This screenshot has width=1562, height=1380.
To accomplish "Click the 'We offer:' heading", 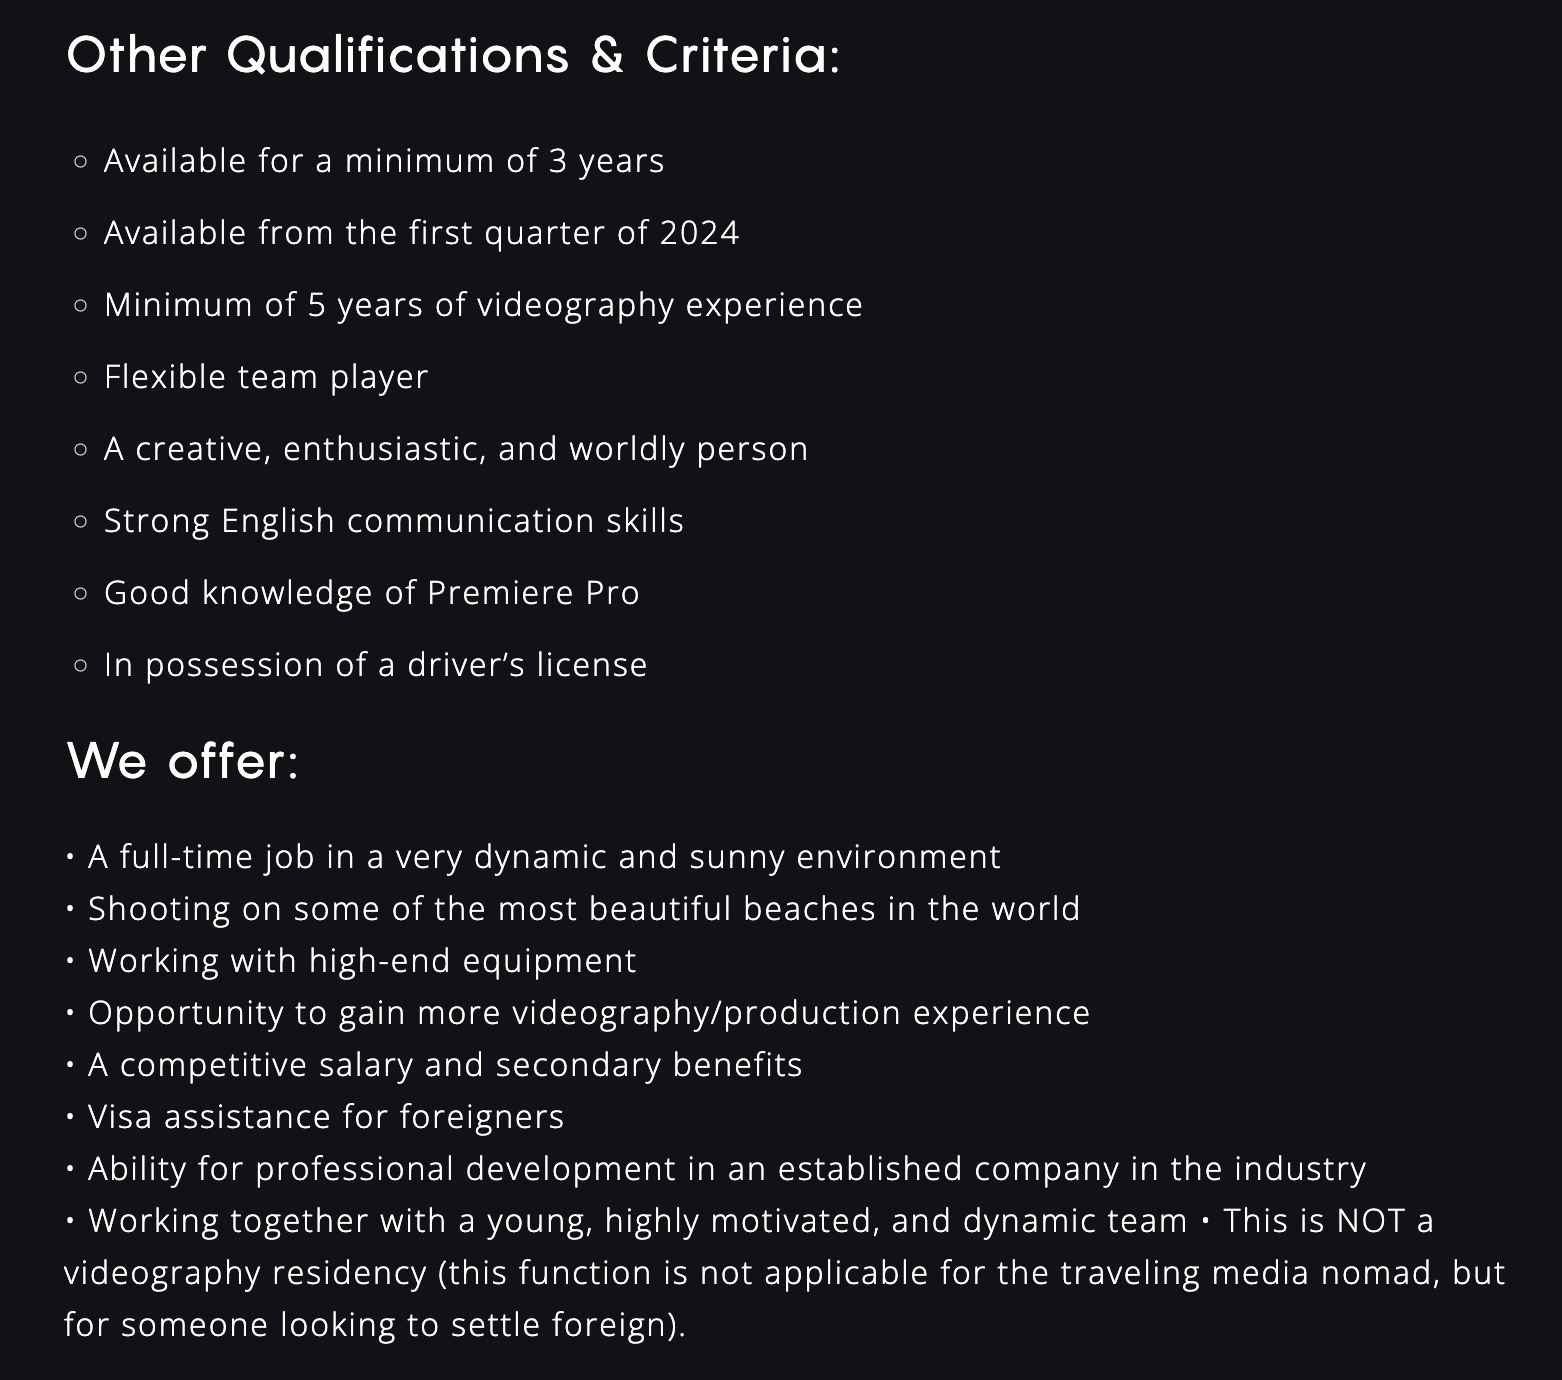I will click(x=183, y=760).
